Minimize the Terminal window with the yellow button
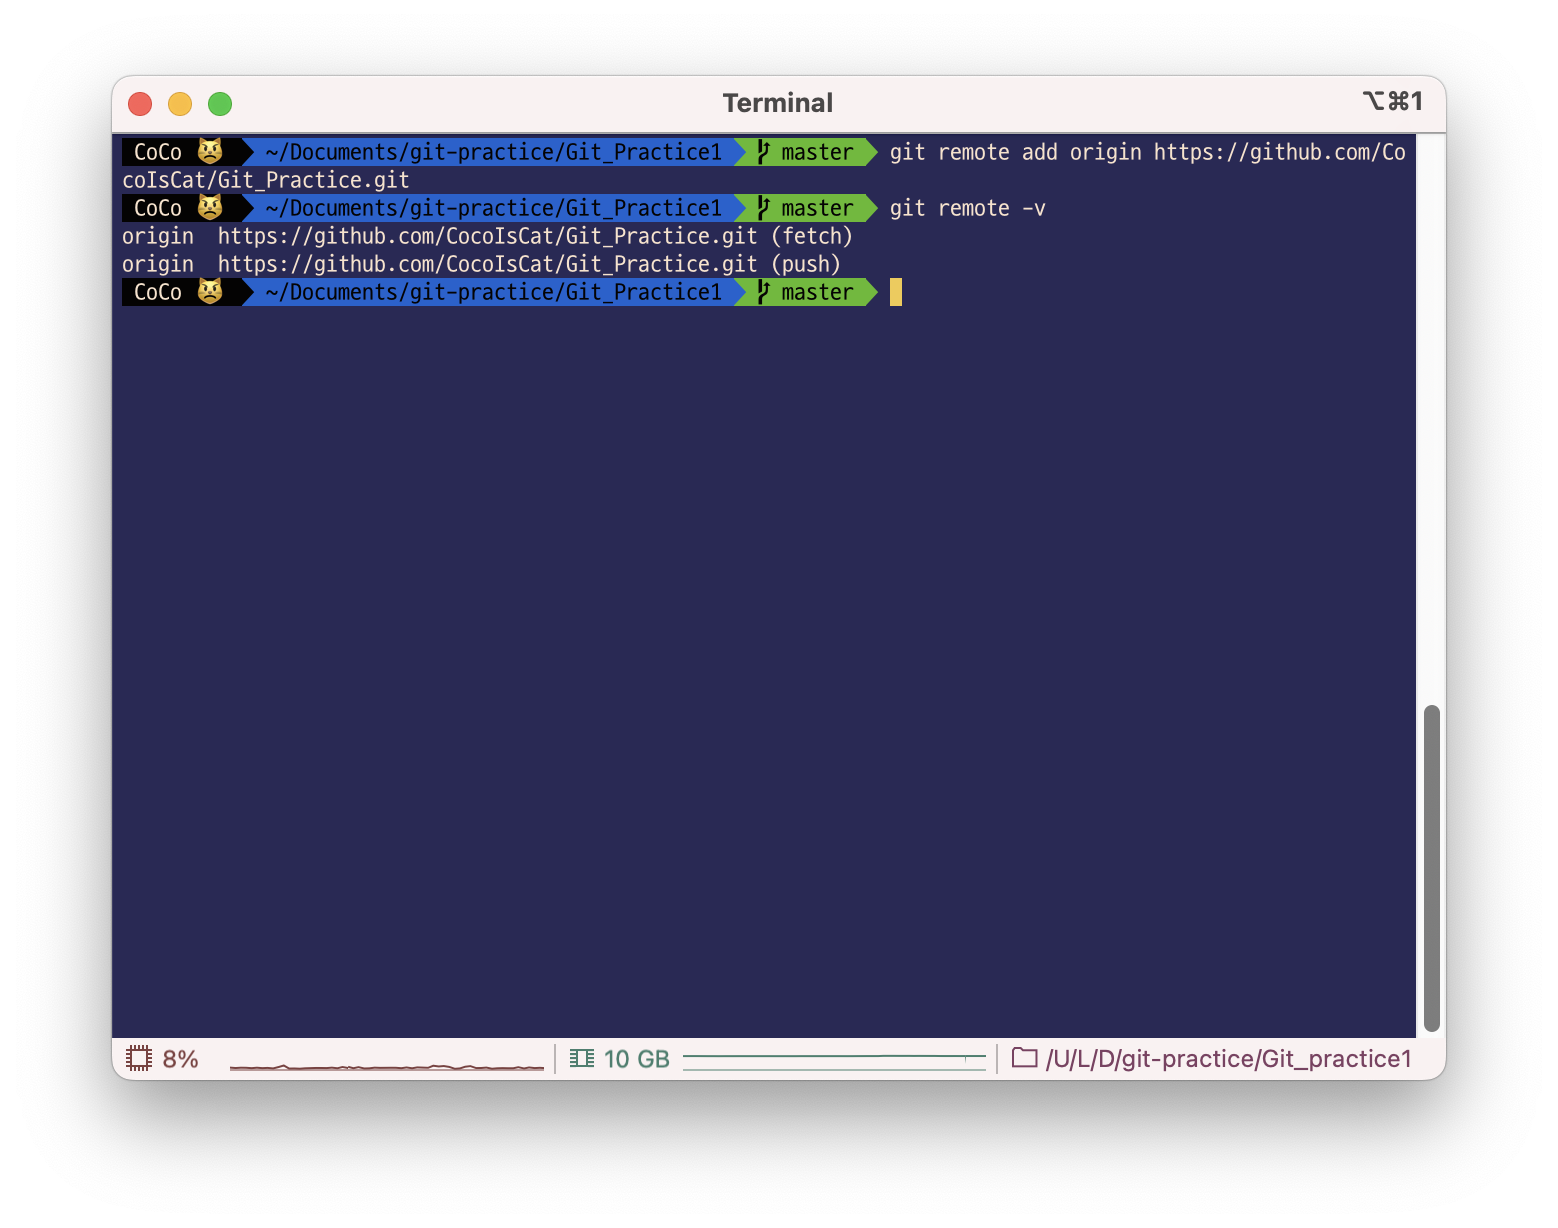This screenshot has height=1228, width=1558. tap(180, 104)
